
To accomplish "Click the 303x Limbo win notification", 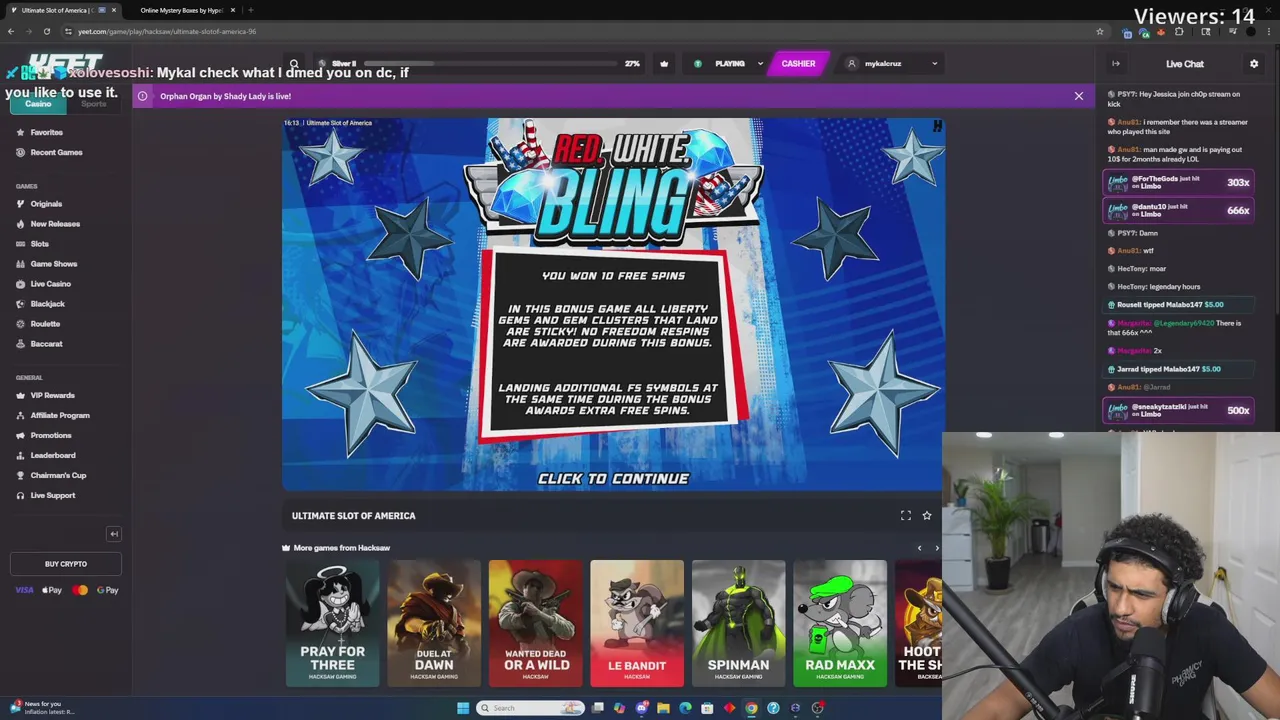I will [1179, 183].
